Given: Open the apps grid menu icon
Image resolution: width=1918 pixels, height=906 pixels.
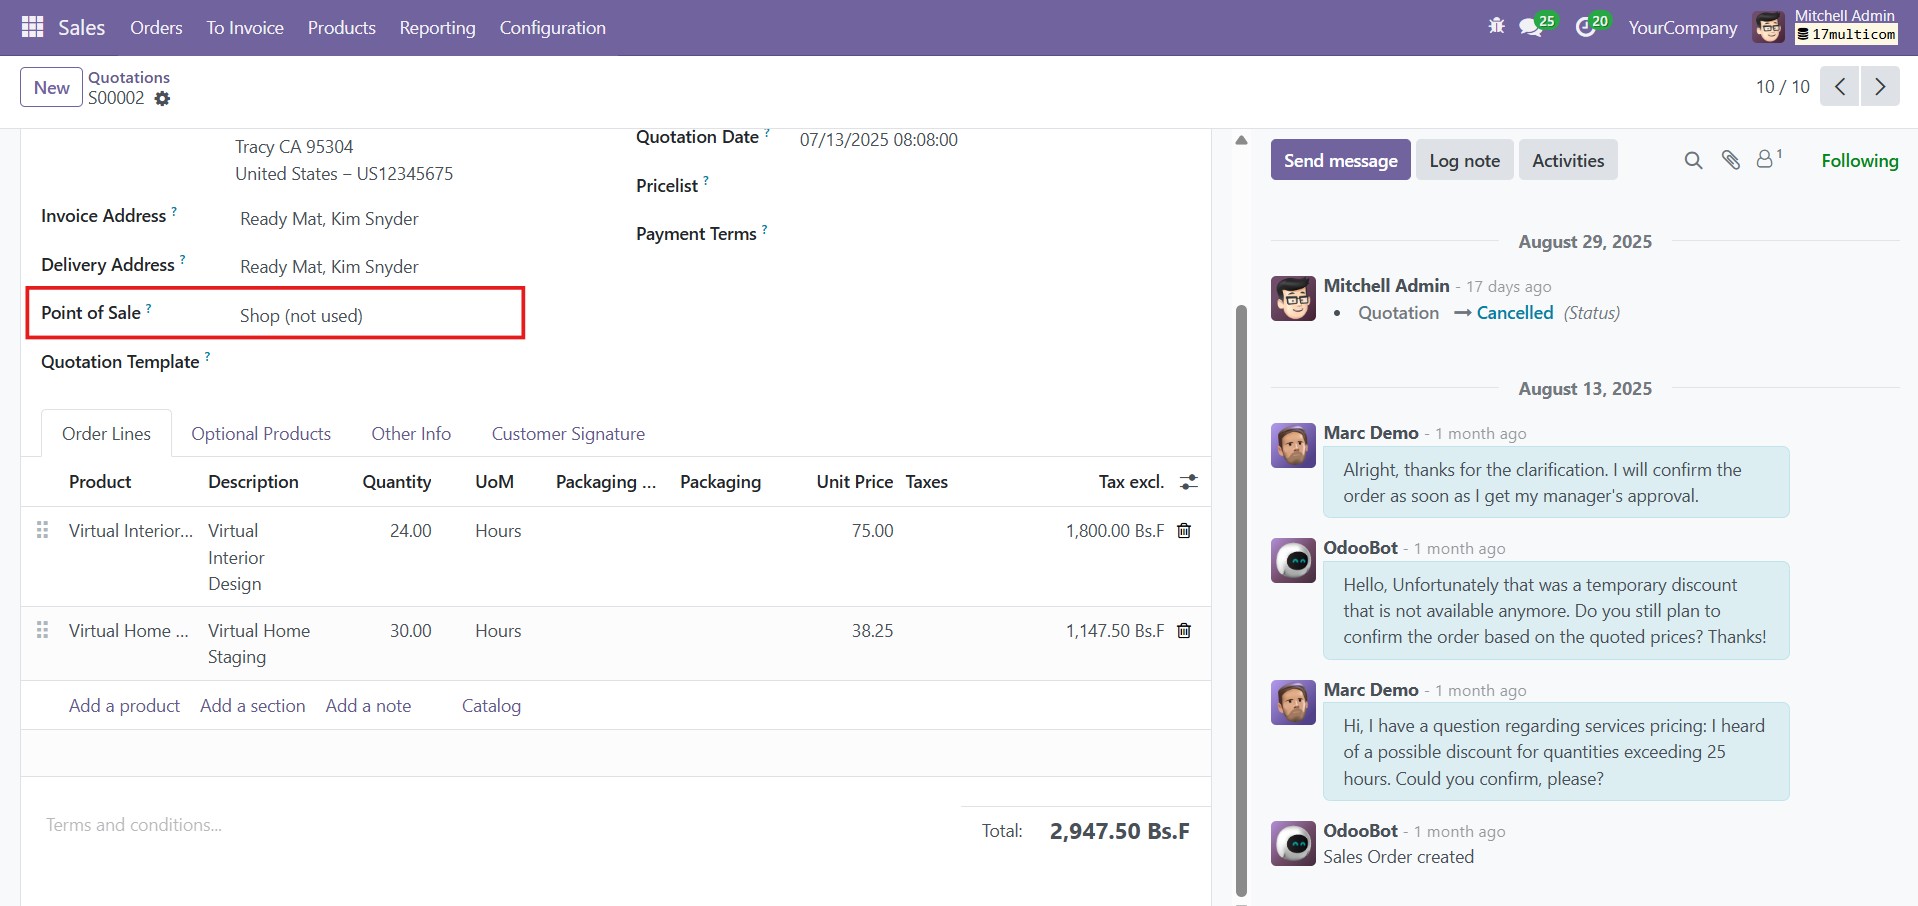Looking at the screenshot, I should tap(32, 27).
